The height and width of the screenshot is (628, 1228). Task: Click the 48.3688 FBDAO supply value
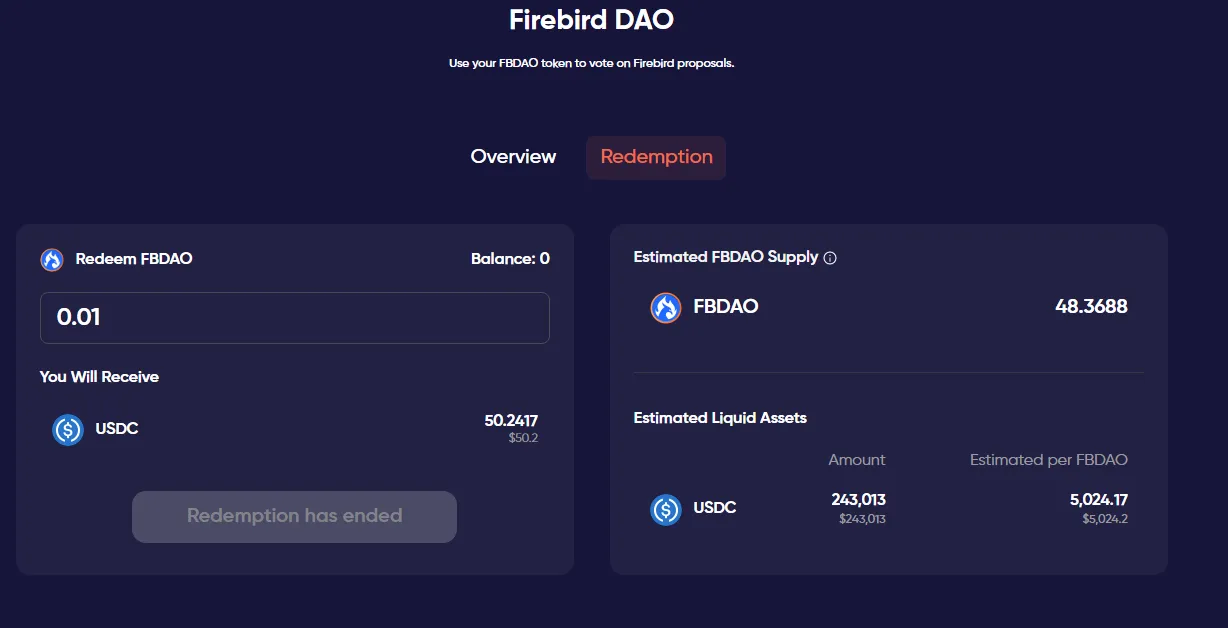coord(1091,307)
